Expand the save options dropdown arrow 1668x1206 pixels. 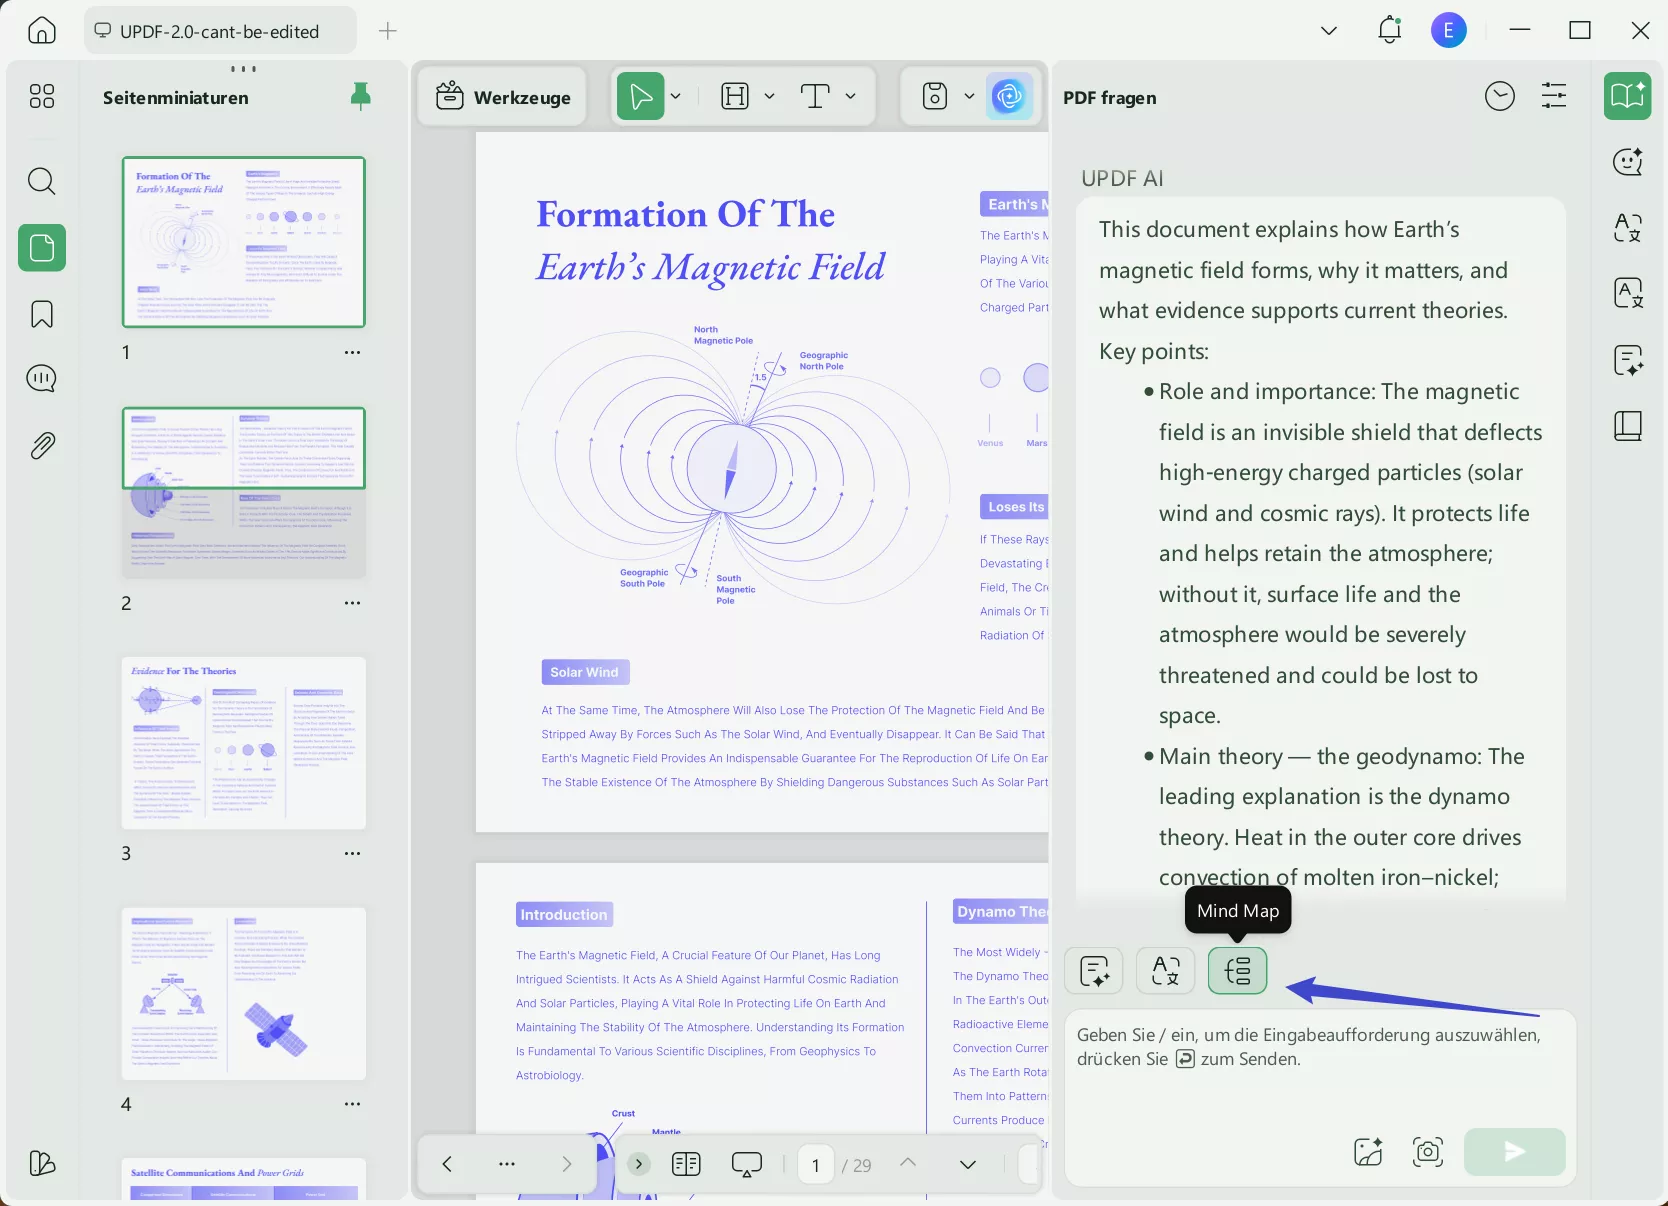968,96
